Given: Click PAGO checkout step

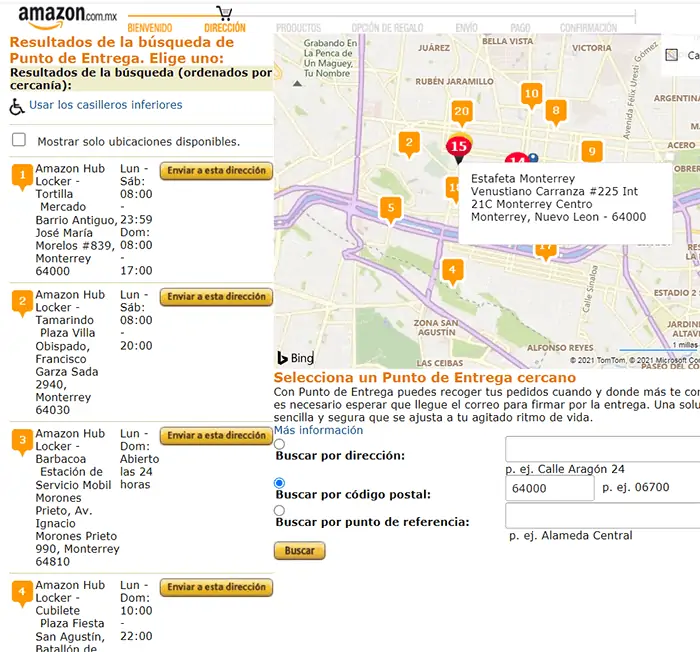Looking at the screenshot, I should [x=520, y=28].
